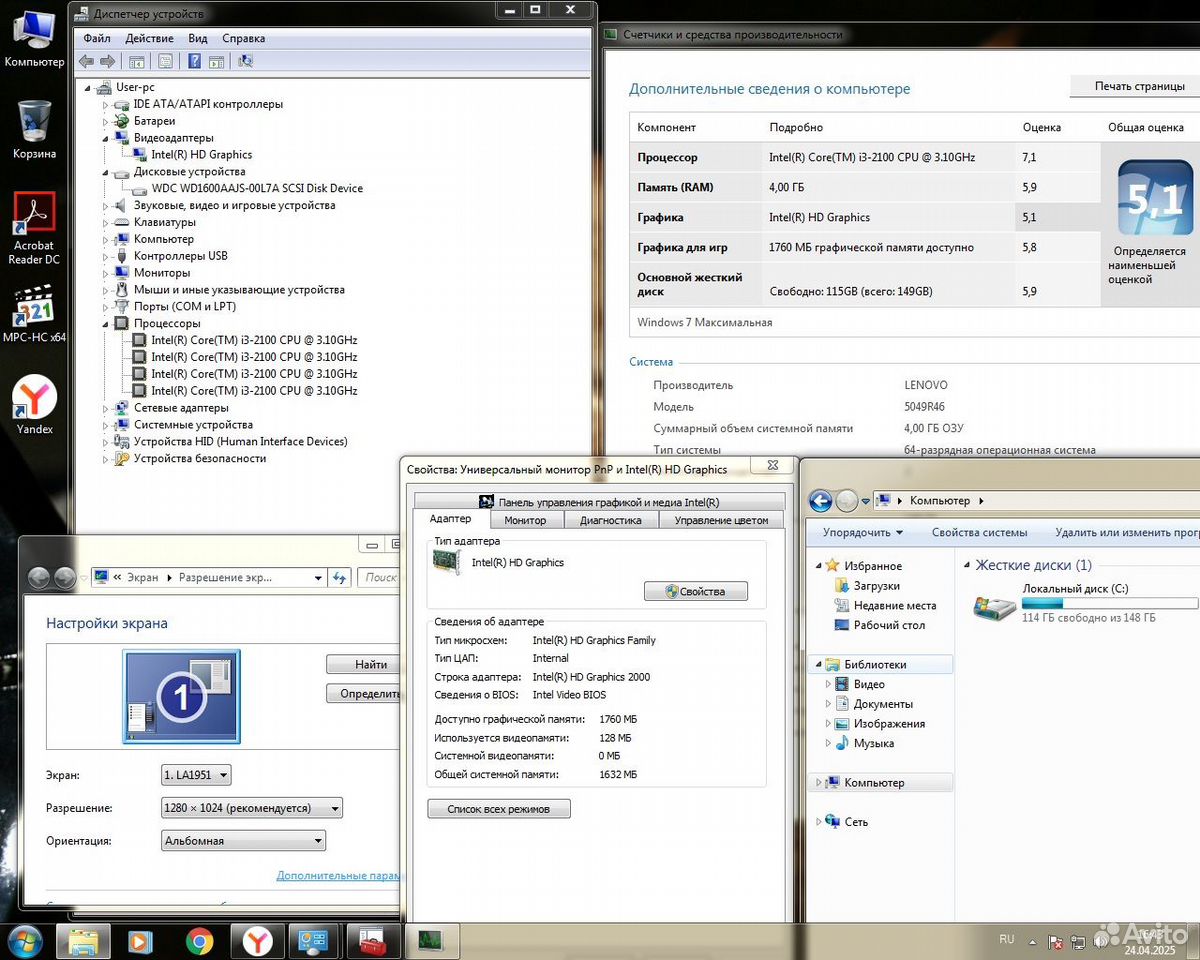Switch to Диагностика tab
The image size is (1200, 960).
pos(611,520)
